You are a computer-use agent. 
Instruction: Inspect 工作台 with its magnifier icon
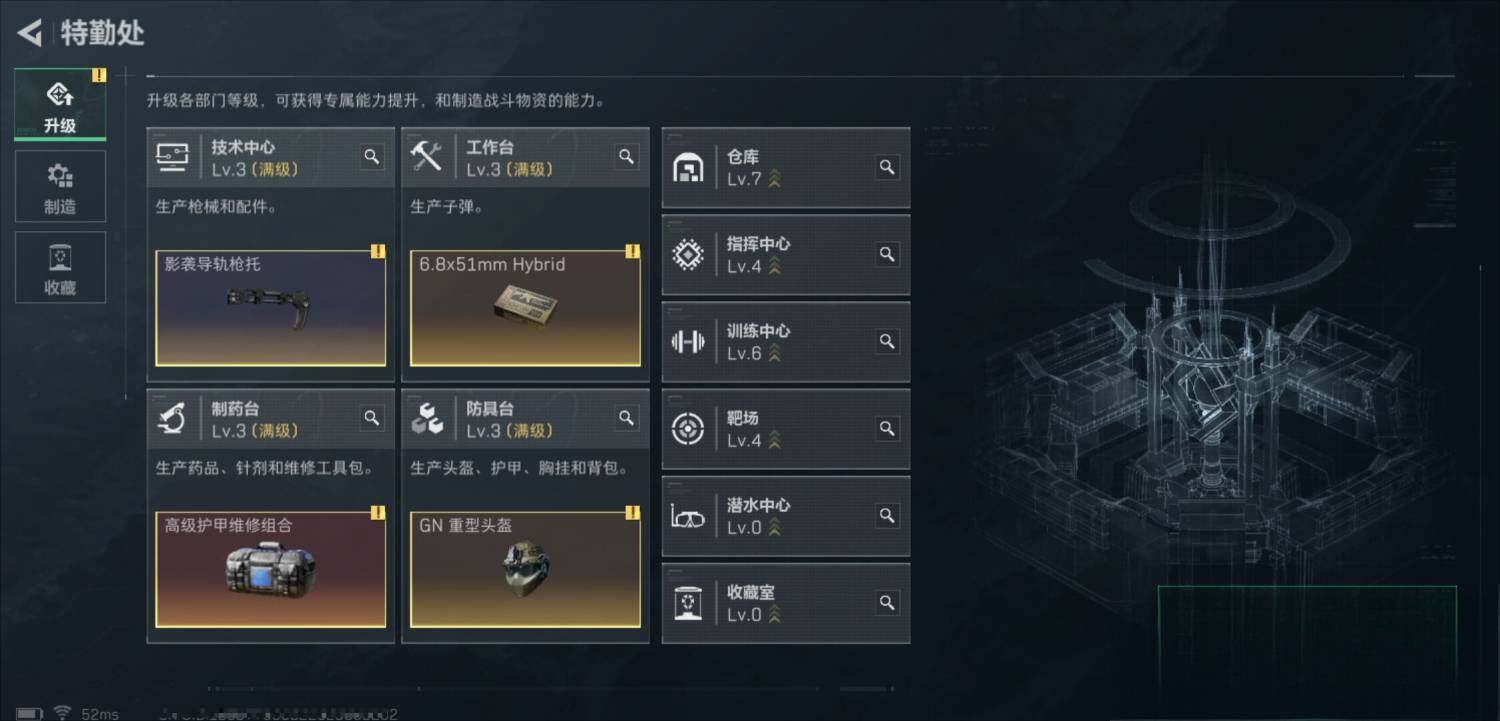(627, 157)
